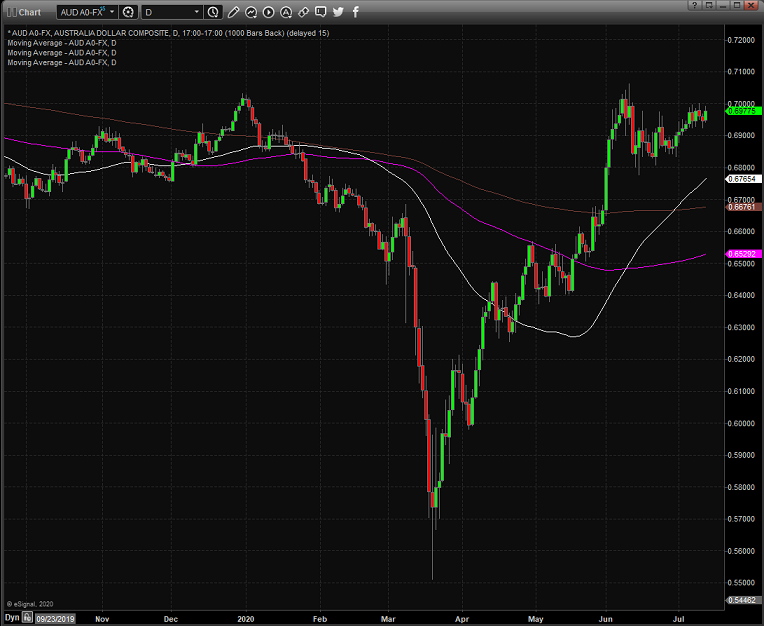
Task: Open the symbol settings gear icon
Action: 128,12
